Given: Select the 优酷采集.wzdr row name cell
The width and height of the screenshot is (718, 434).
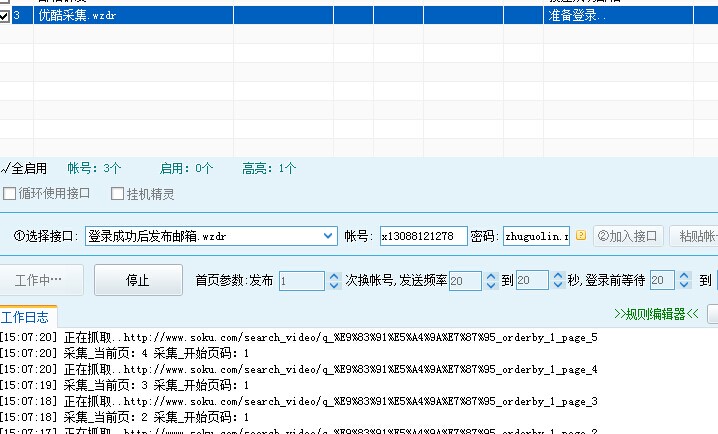Looking at the screenshot, I should pos(133,16).
